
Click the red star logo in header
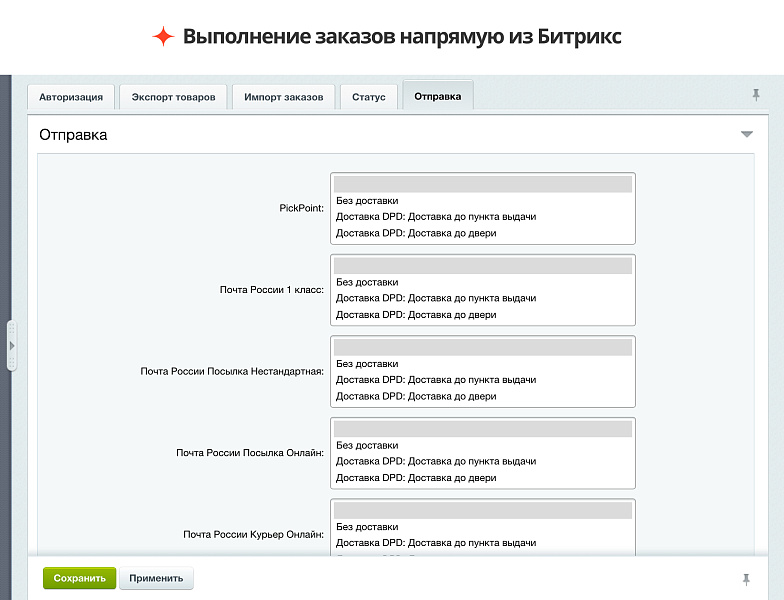[x=163, y=37]
